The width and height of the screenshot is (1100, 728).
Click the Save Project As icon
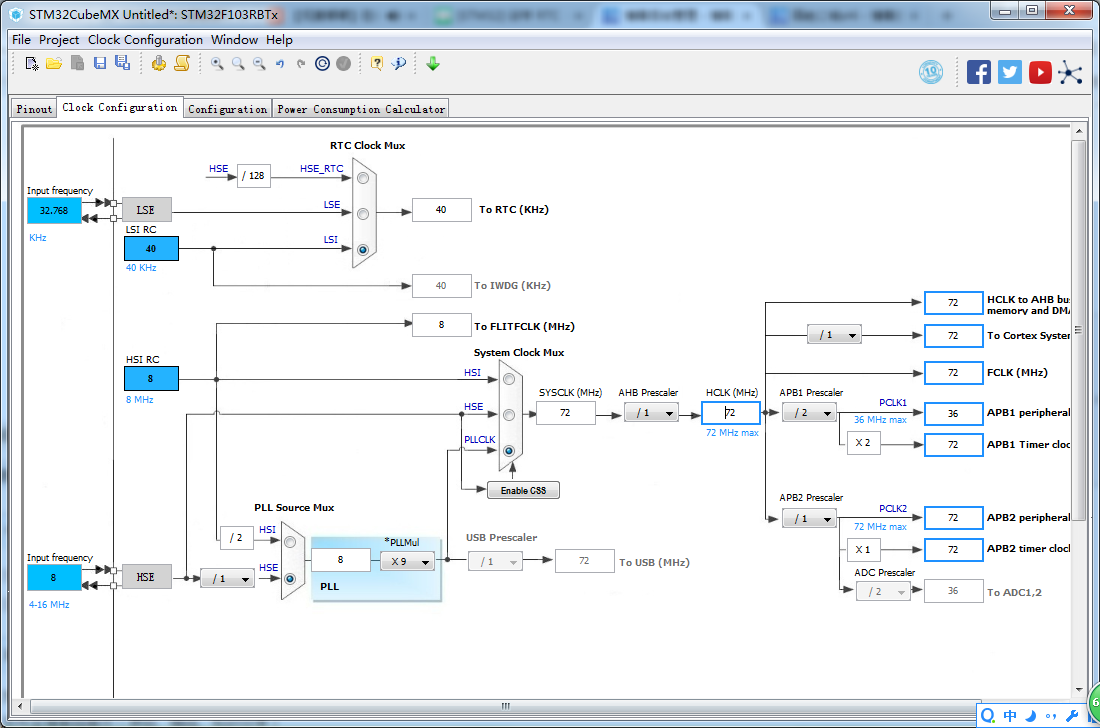click(123, 63)
